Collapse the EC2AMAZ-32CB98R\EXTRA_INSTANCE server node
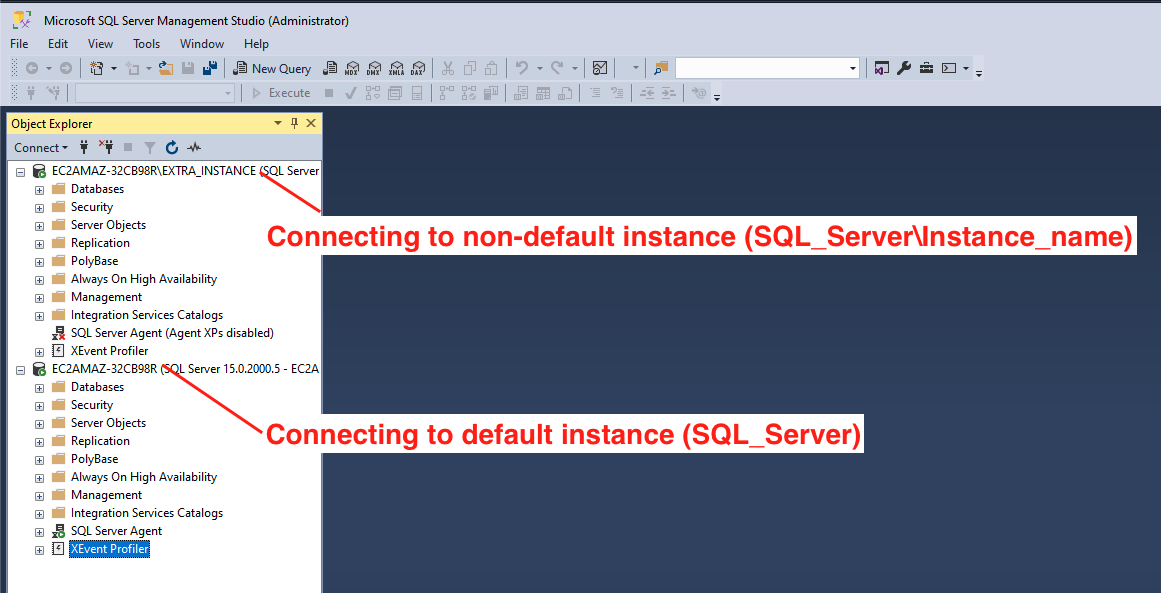Screen dimensions: 1161x593 click(20, 171)
